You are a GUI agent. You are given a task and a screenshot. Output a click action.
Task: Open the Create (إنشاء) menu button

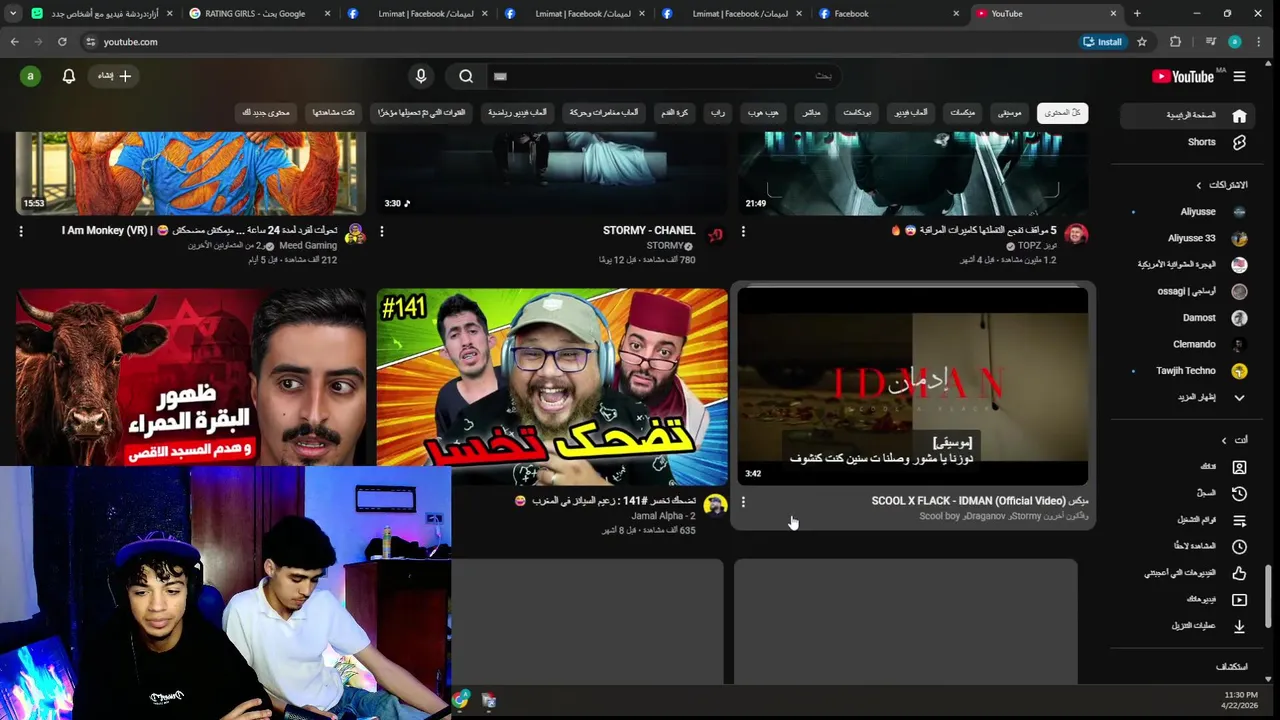[114, 76]
